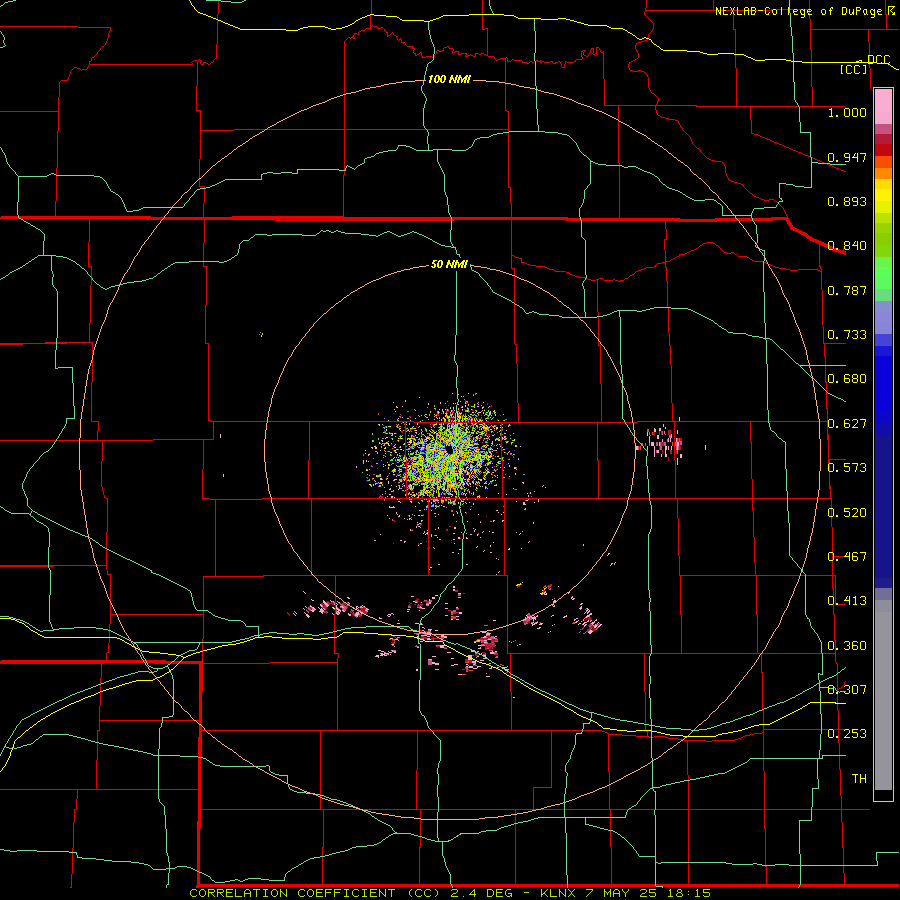Select the 0.947 legend value
Viewport: 900px width, 900px height.
point(847,157)
